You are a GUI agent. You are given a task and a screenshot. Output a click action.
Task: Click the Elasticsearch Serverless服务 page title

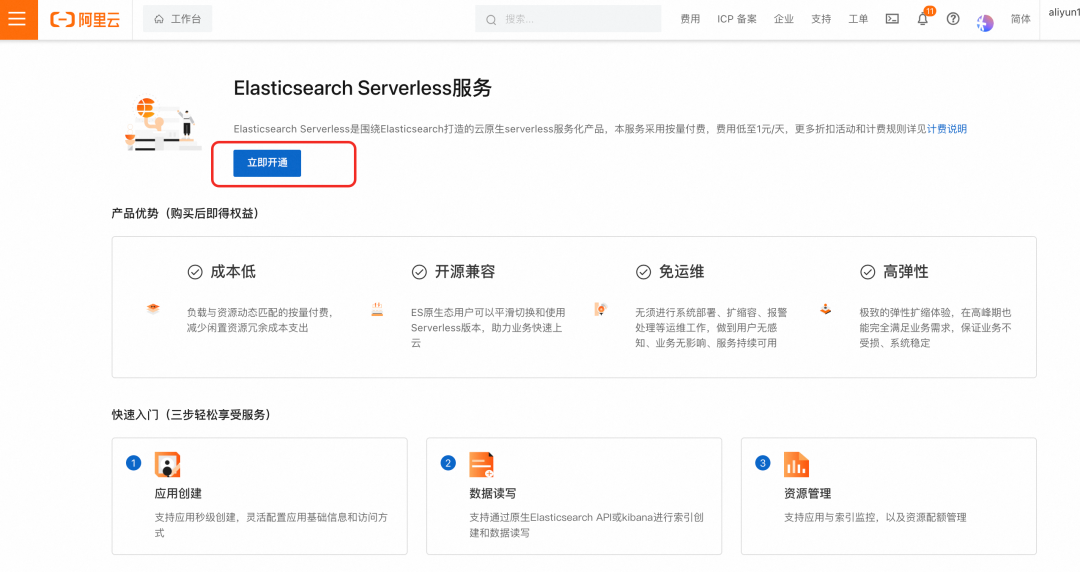363,88
